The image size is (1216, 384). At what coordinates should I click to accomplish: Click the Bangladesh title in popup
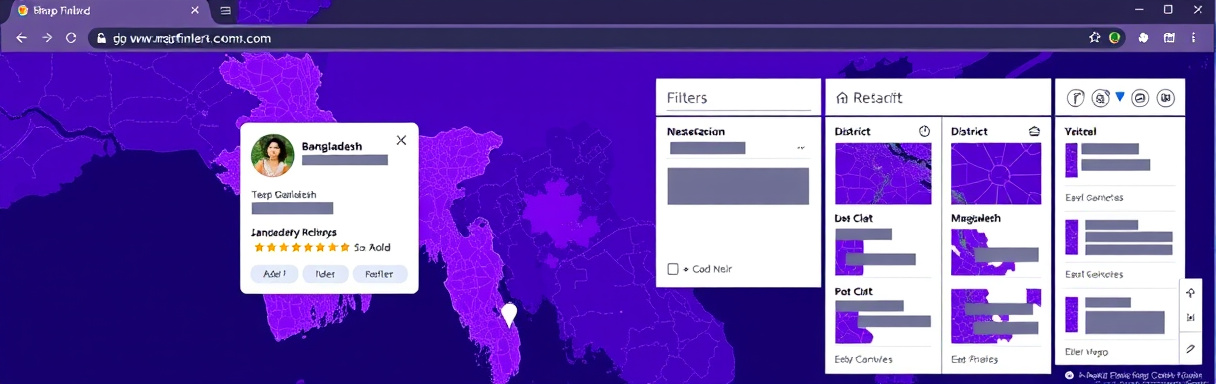332,146
